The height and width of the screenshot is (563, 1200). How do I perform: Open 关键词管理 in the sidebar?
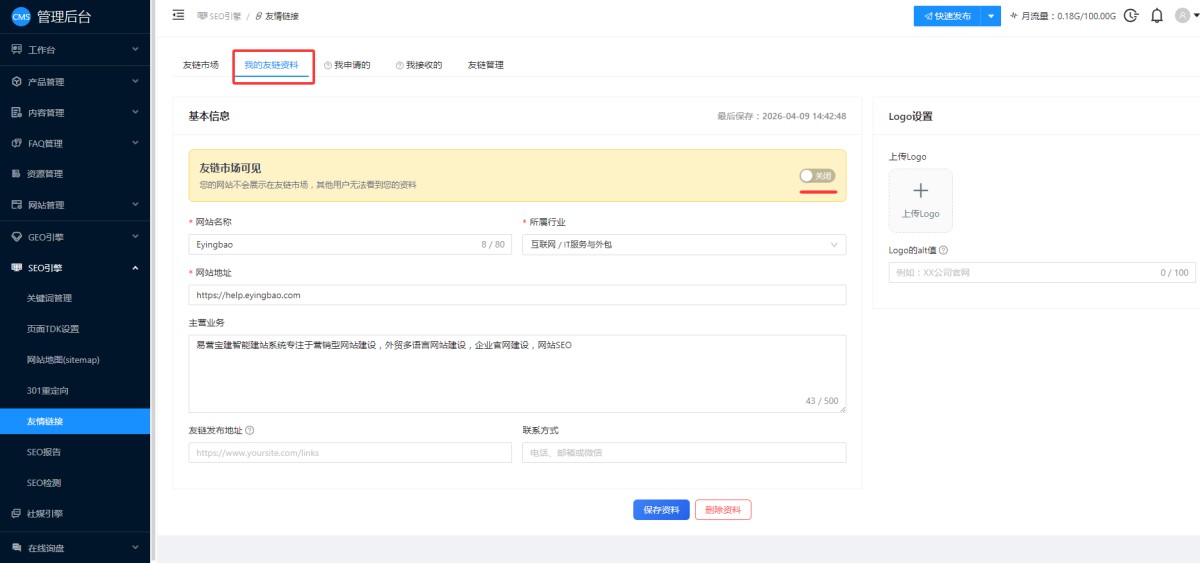[49, 298]
